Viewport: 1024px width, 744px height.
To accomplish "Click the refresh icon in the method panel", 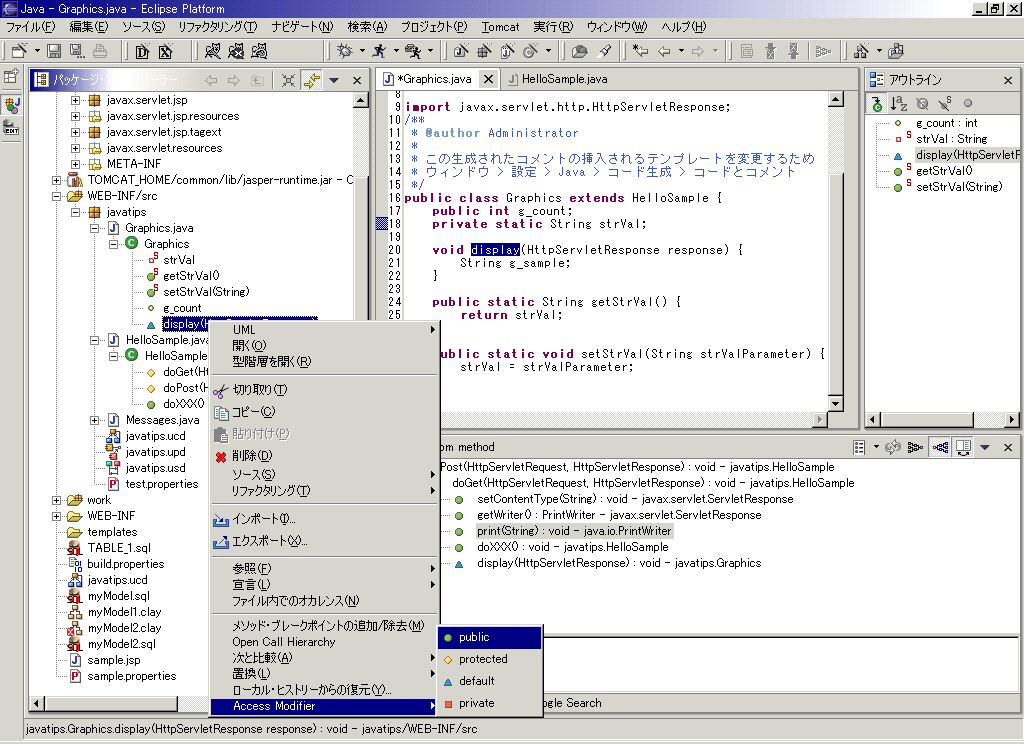I will pyautogui.click(x=893, y=447).
